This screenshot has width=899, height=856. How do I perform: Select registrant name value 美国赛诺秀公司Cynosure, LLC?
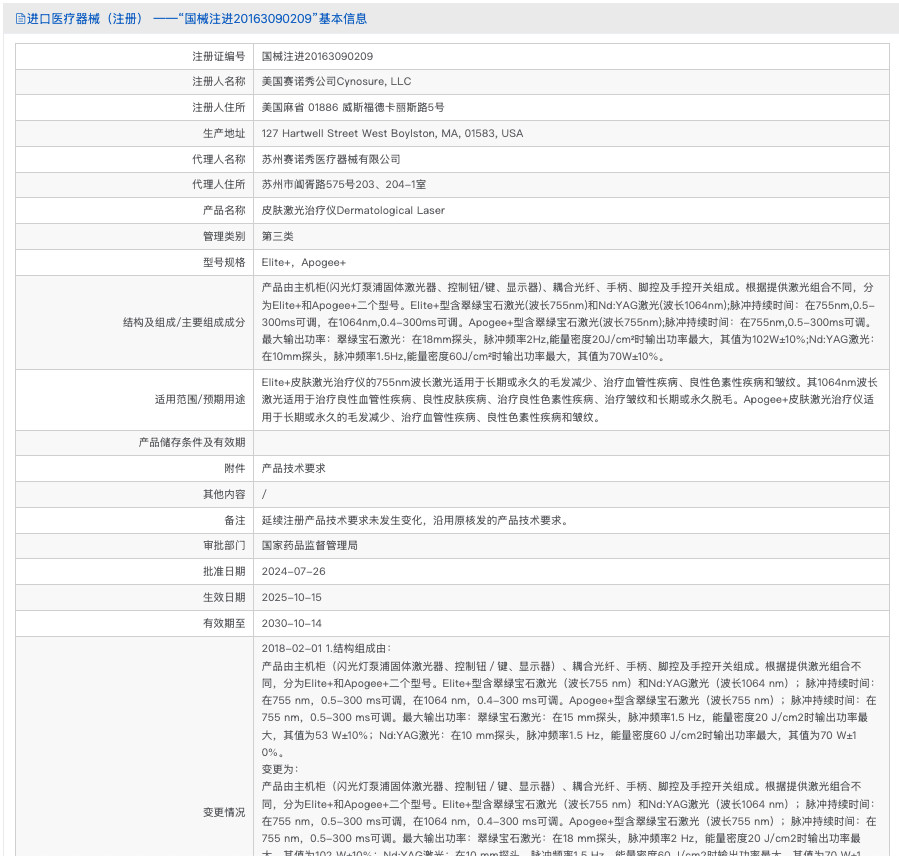click(x=336, y=82)
